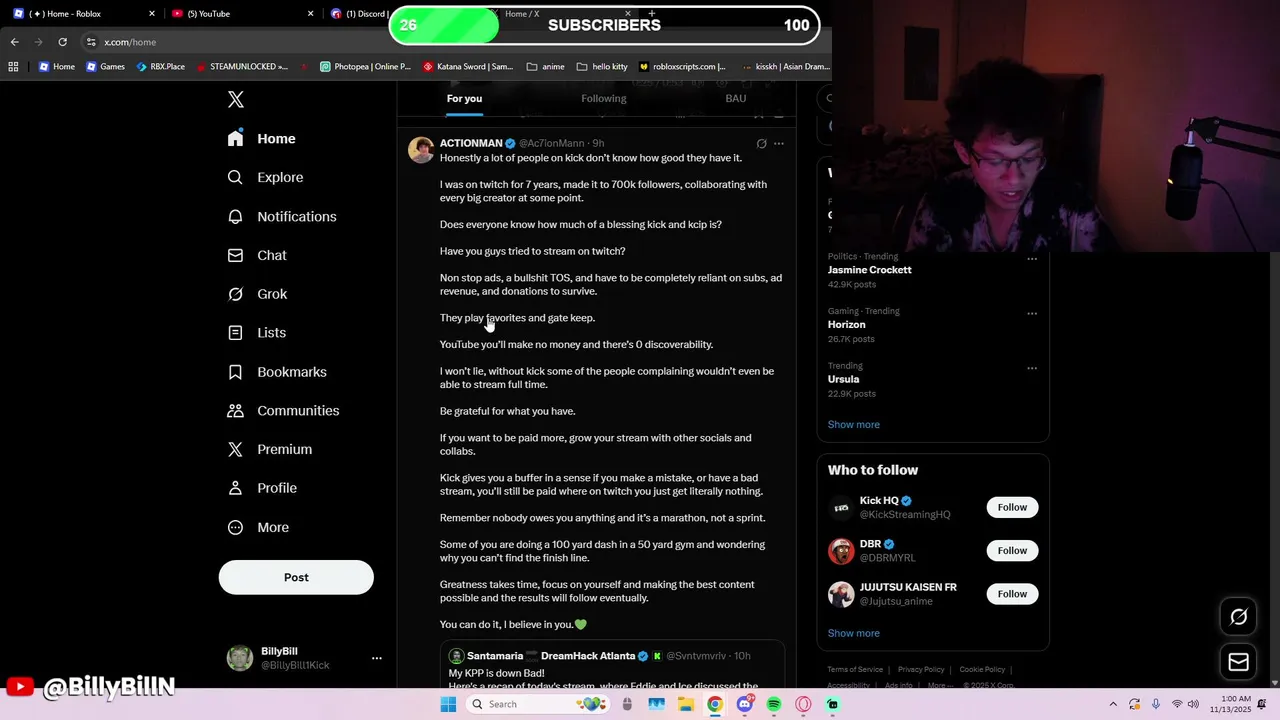Viewport: 1280px width, 720px height.
Task: Switch to the Following tab
Action: [604, 98]
